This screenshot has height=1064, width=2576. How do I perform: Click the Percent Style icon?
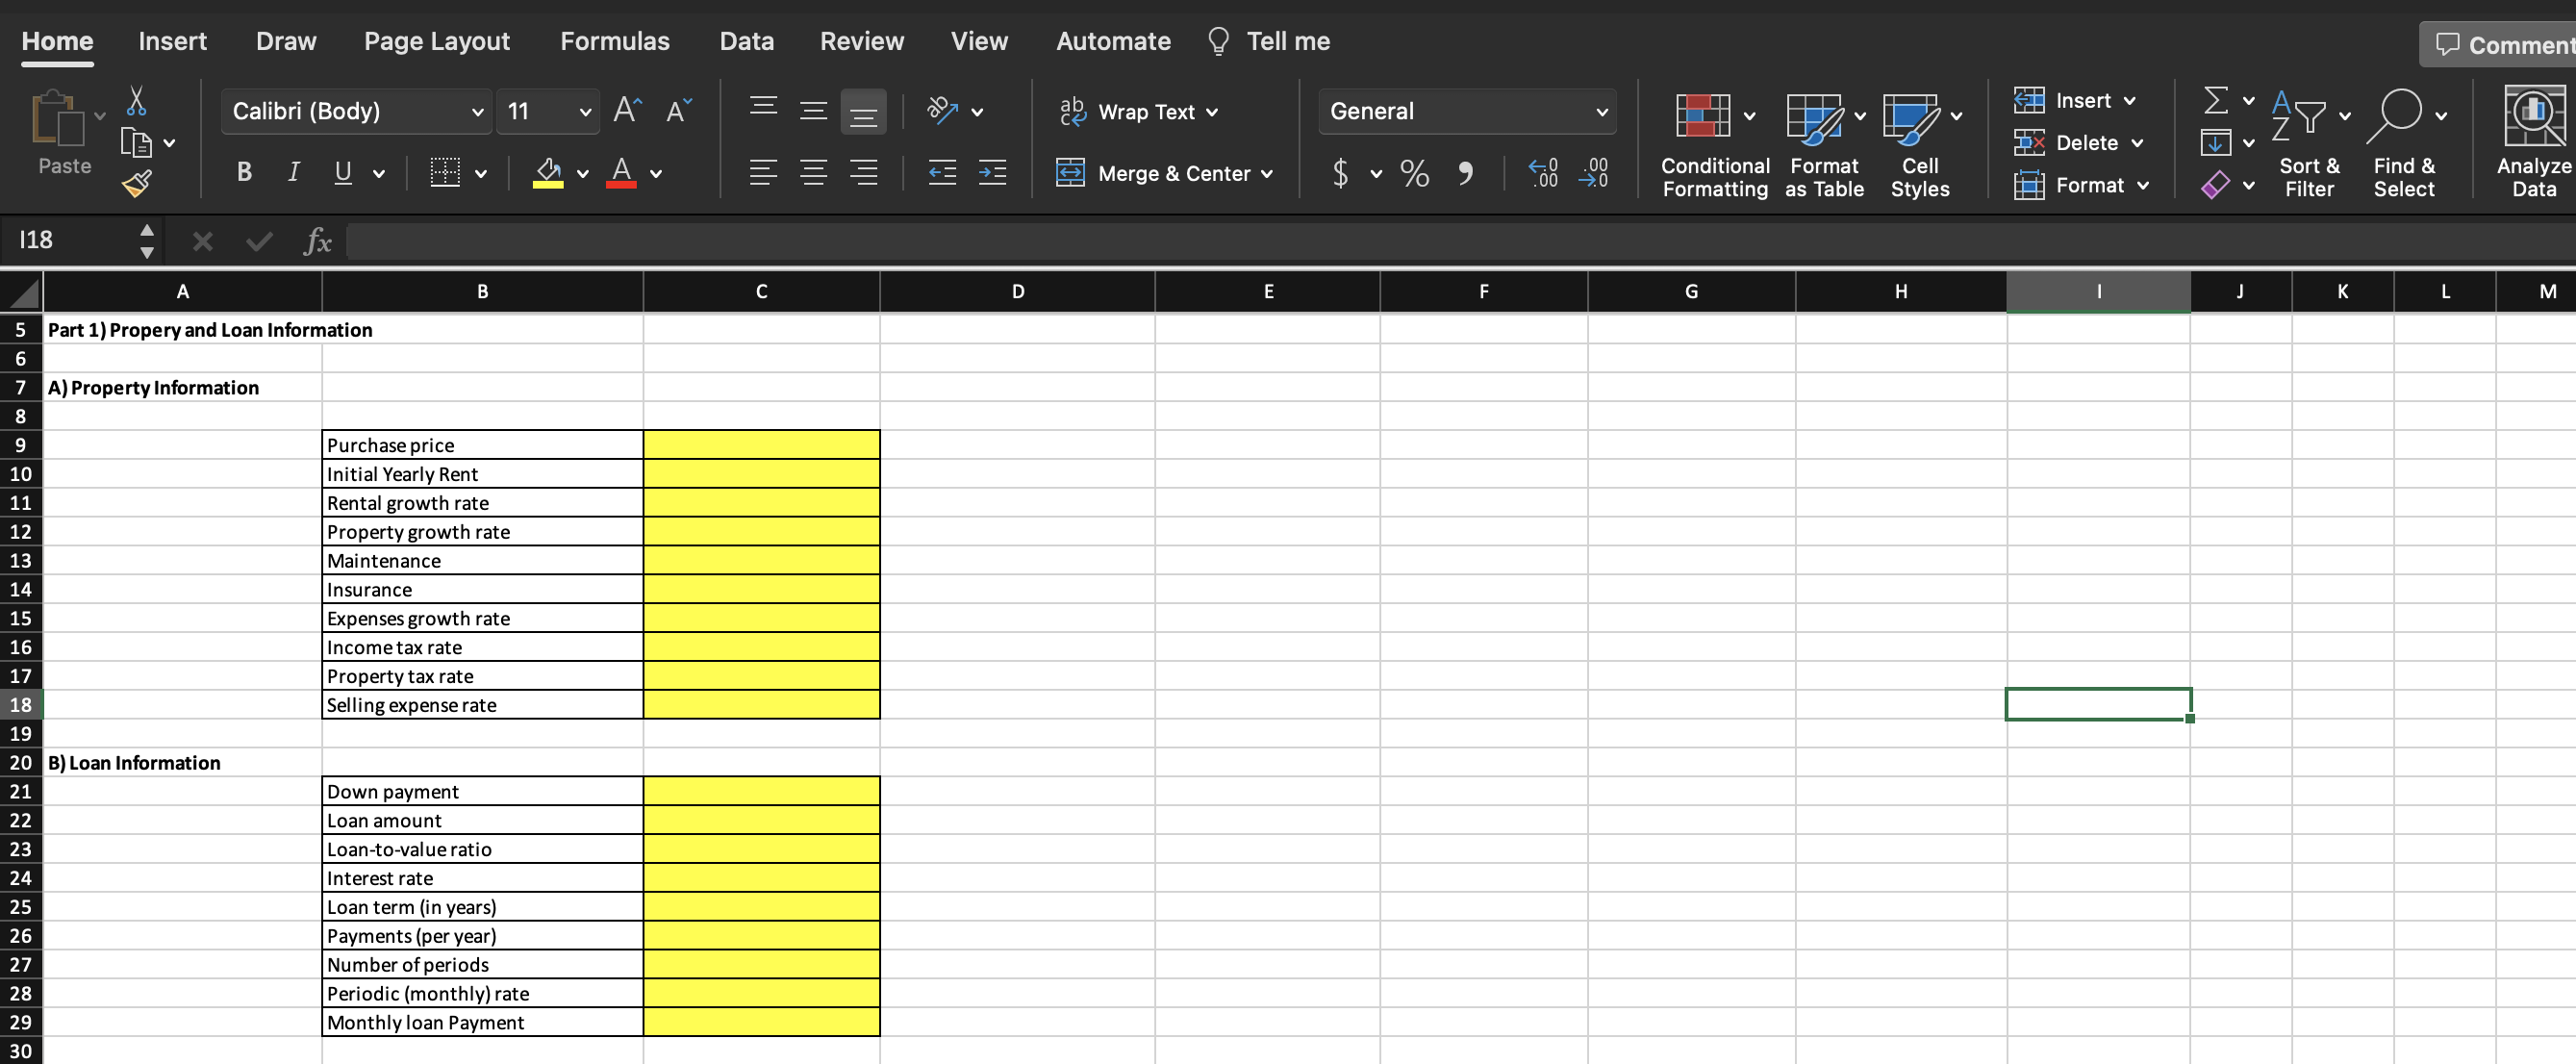click(x=1414, y=173)
